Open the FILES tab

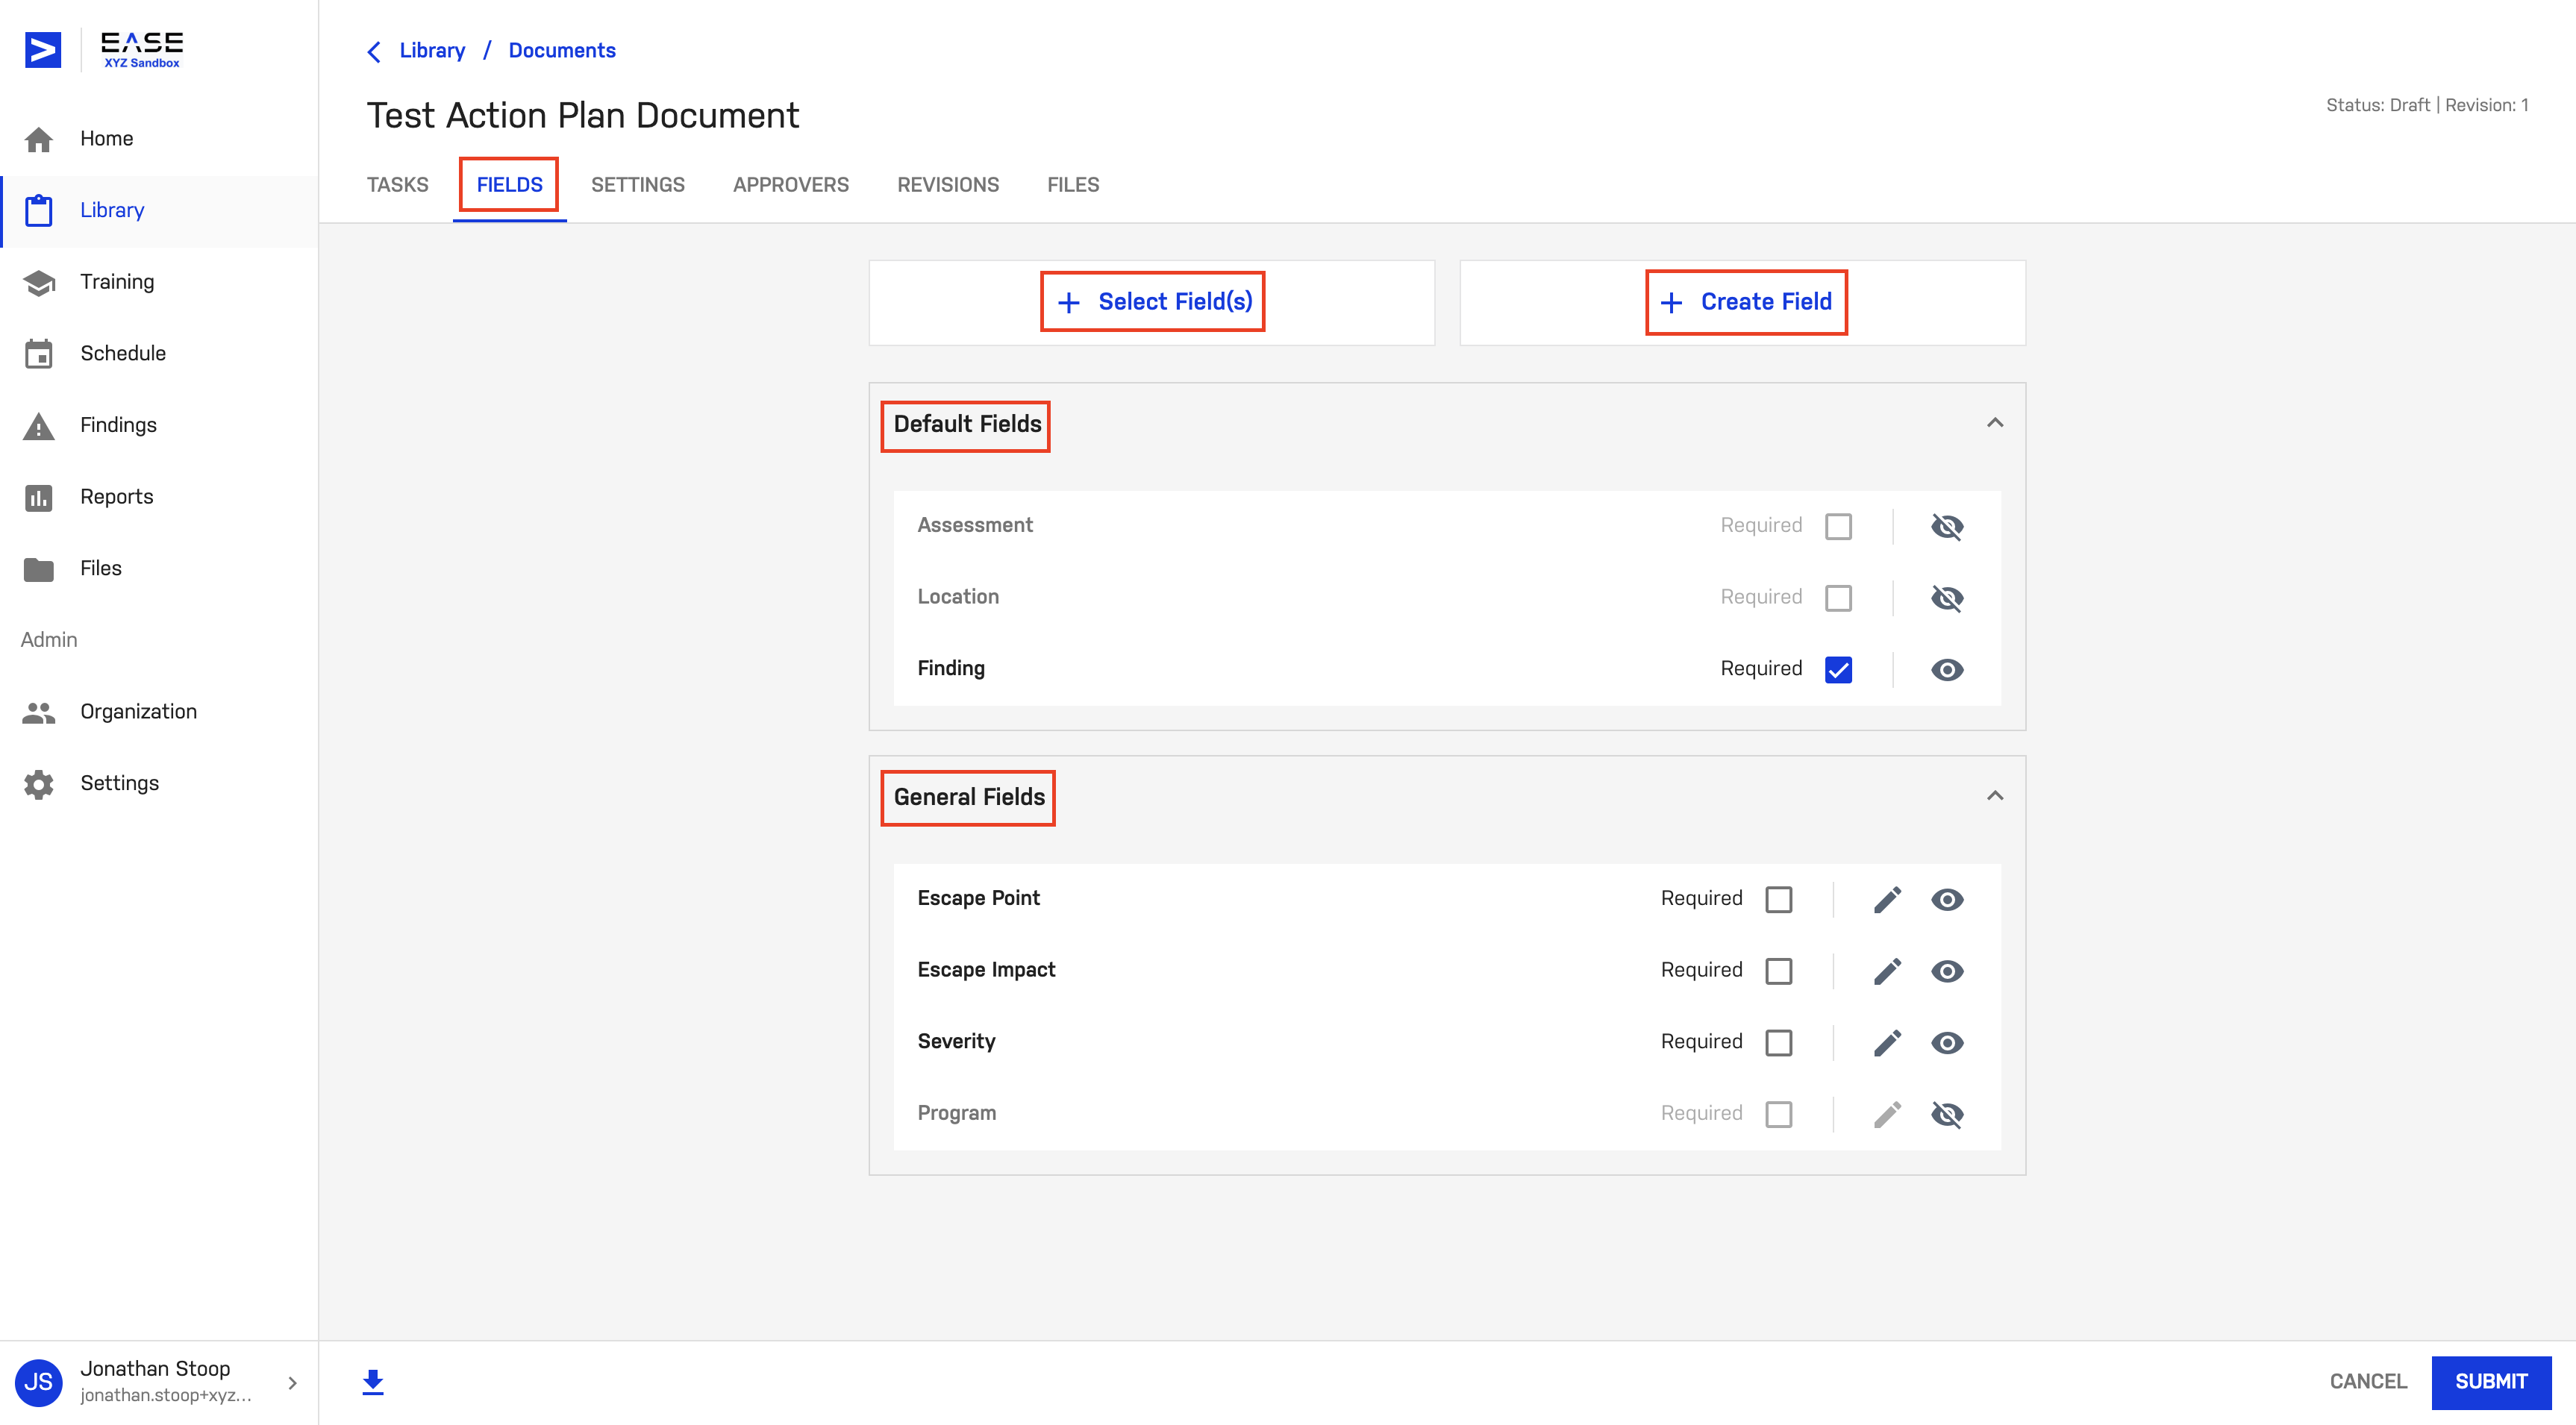coord(1072,185)
